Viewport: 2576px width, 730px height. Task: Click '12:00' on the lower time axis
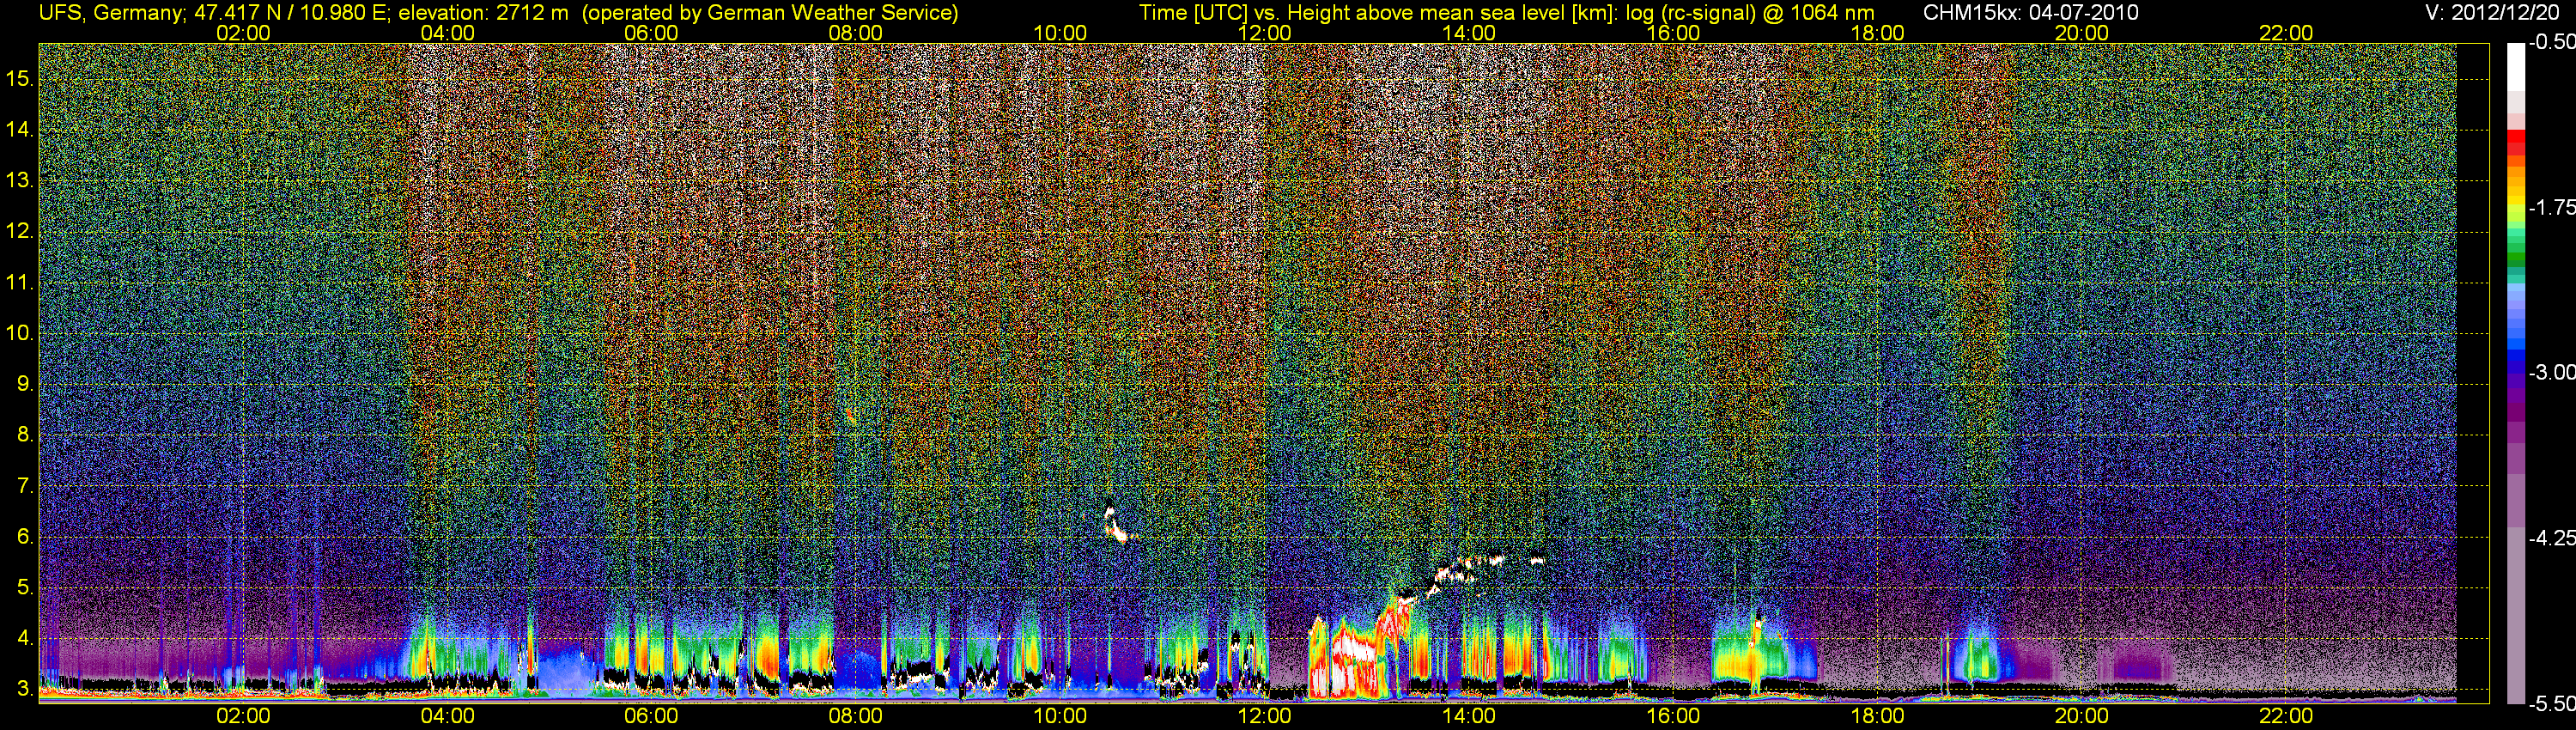(x=1264, y=716)
